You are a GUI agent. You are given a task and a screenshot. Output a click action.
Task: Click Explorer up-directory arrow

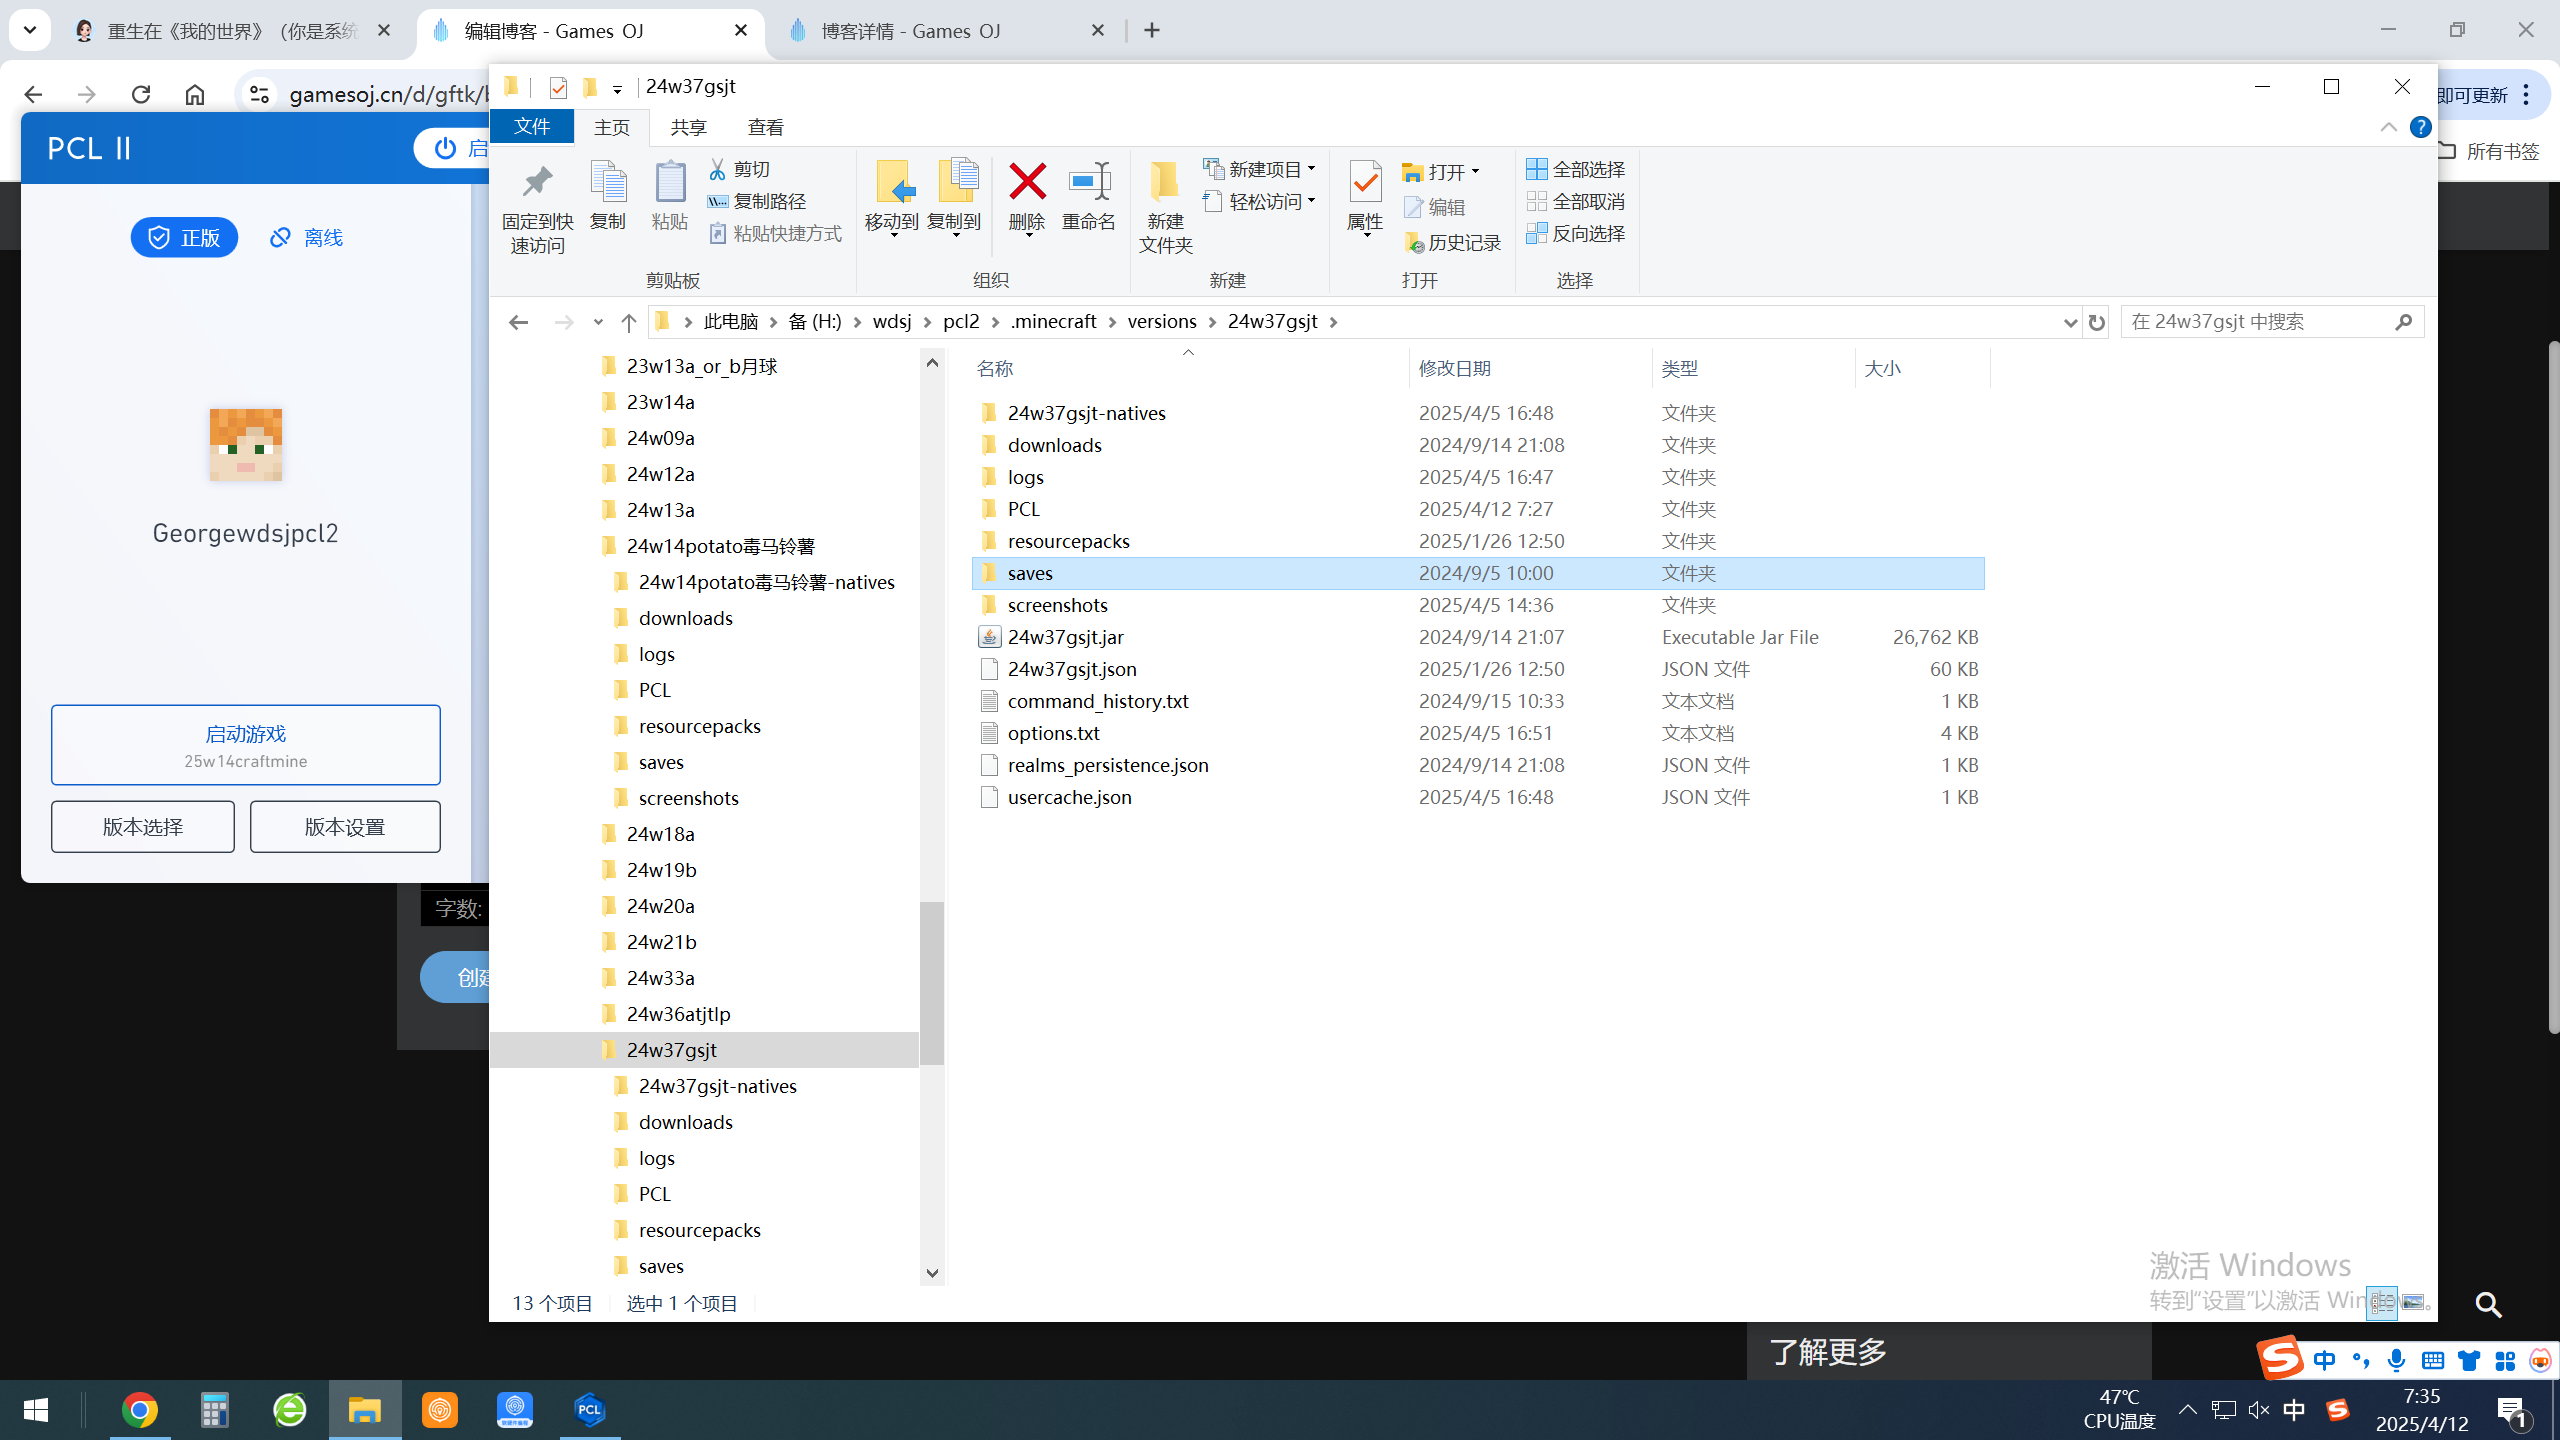(x=628, y=322)
